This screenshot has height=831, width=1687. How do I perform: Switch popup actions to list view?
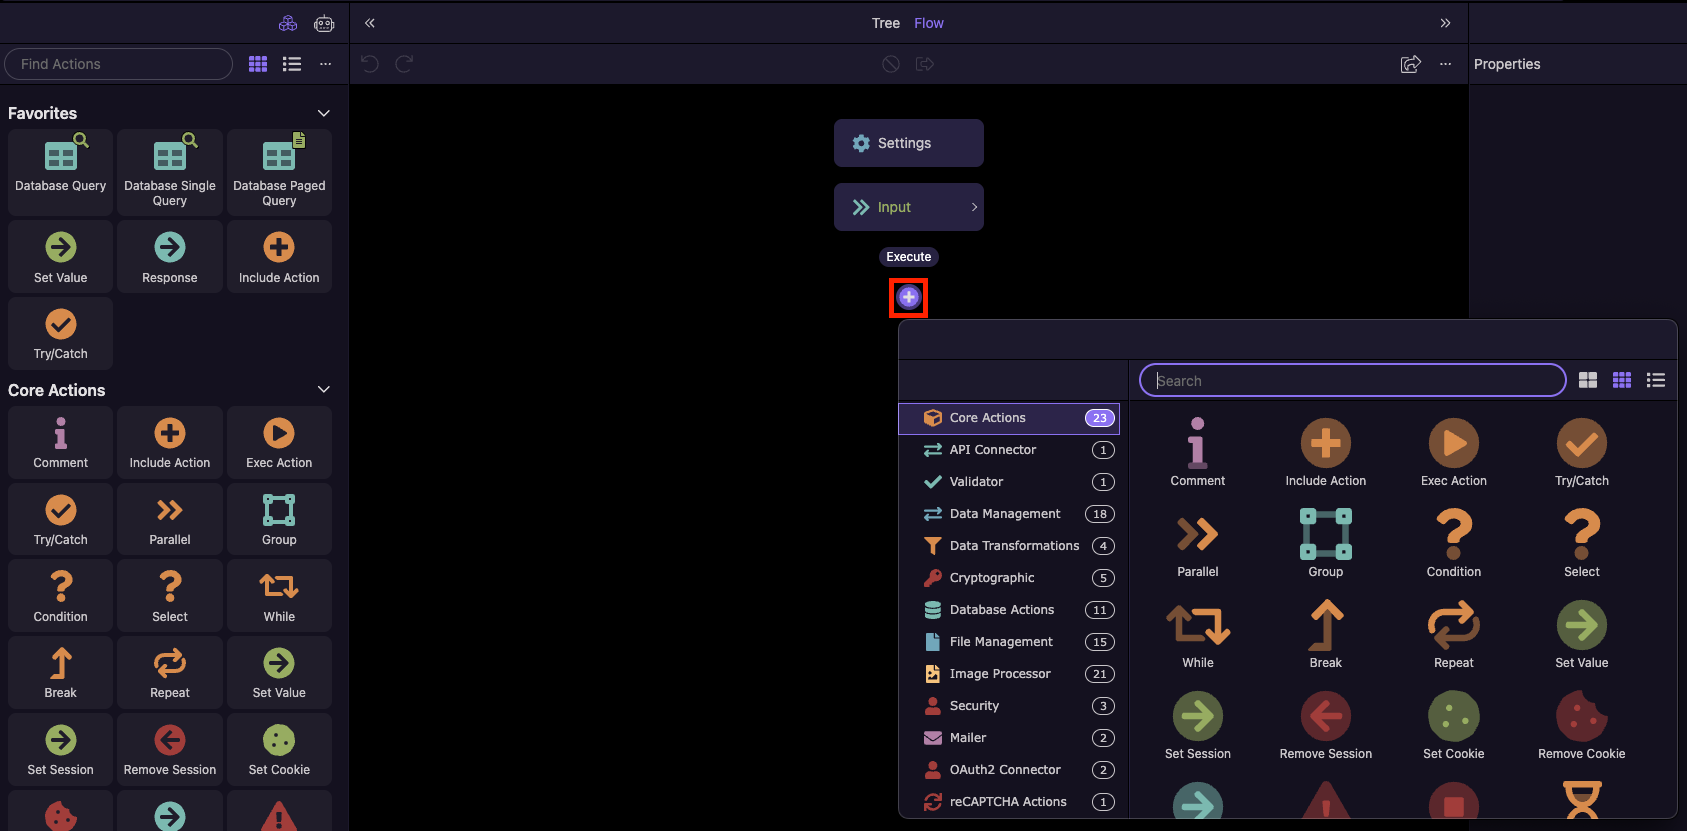pyautogui.click(x=1656, y=380)
